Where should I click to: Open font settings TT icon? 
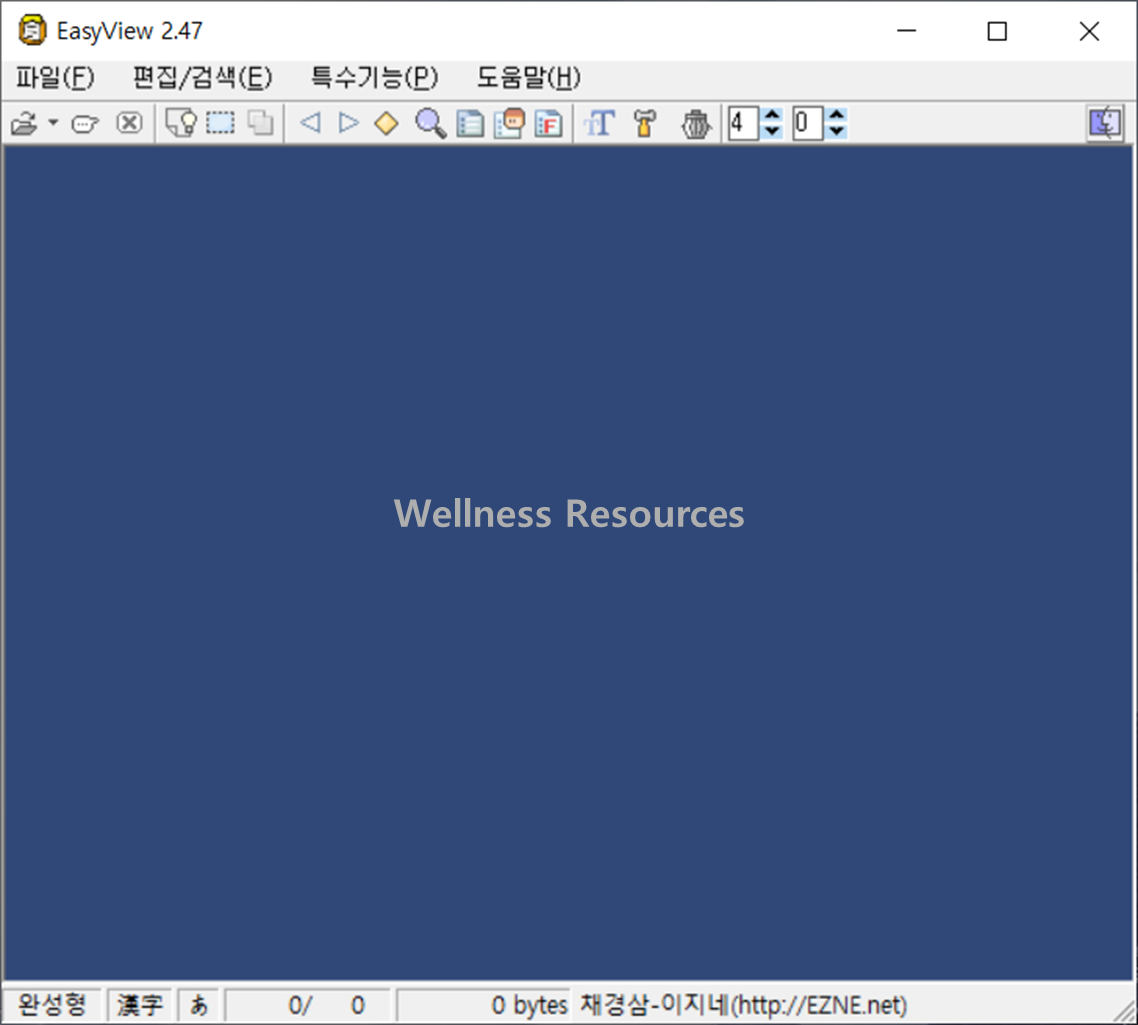point(599,123)
